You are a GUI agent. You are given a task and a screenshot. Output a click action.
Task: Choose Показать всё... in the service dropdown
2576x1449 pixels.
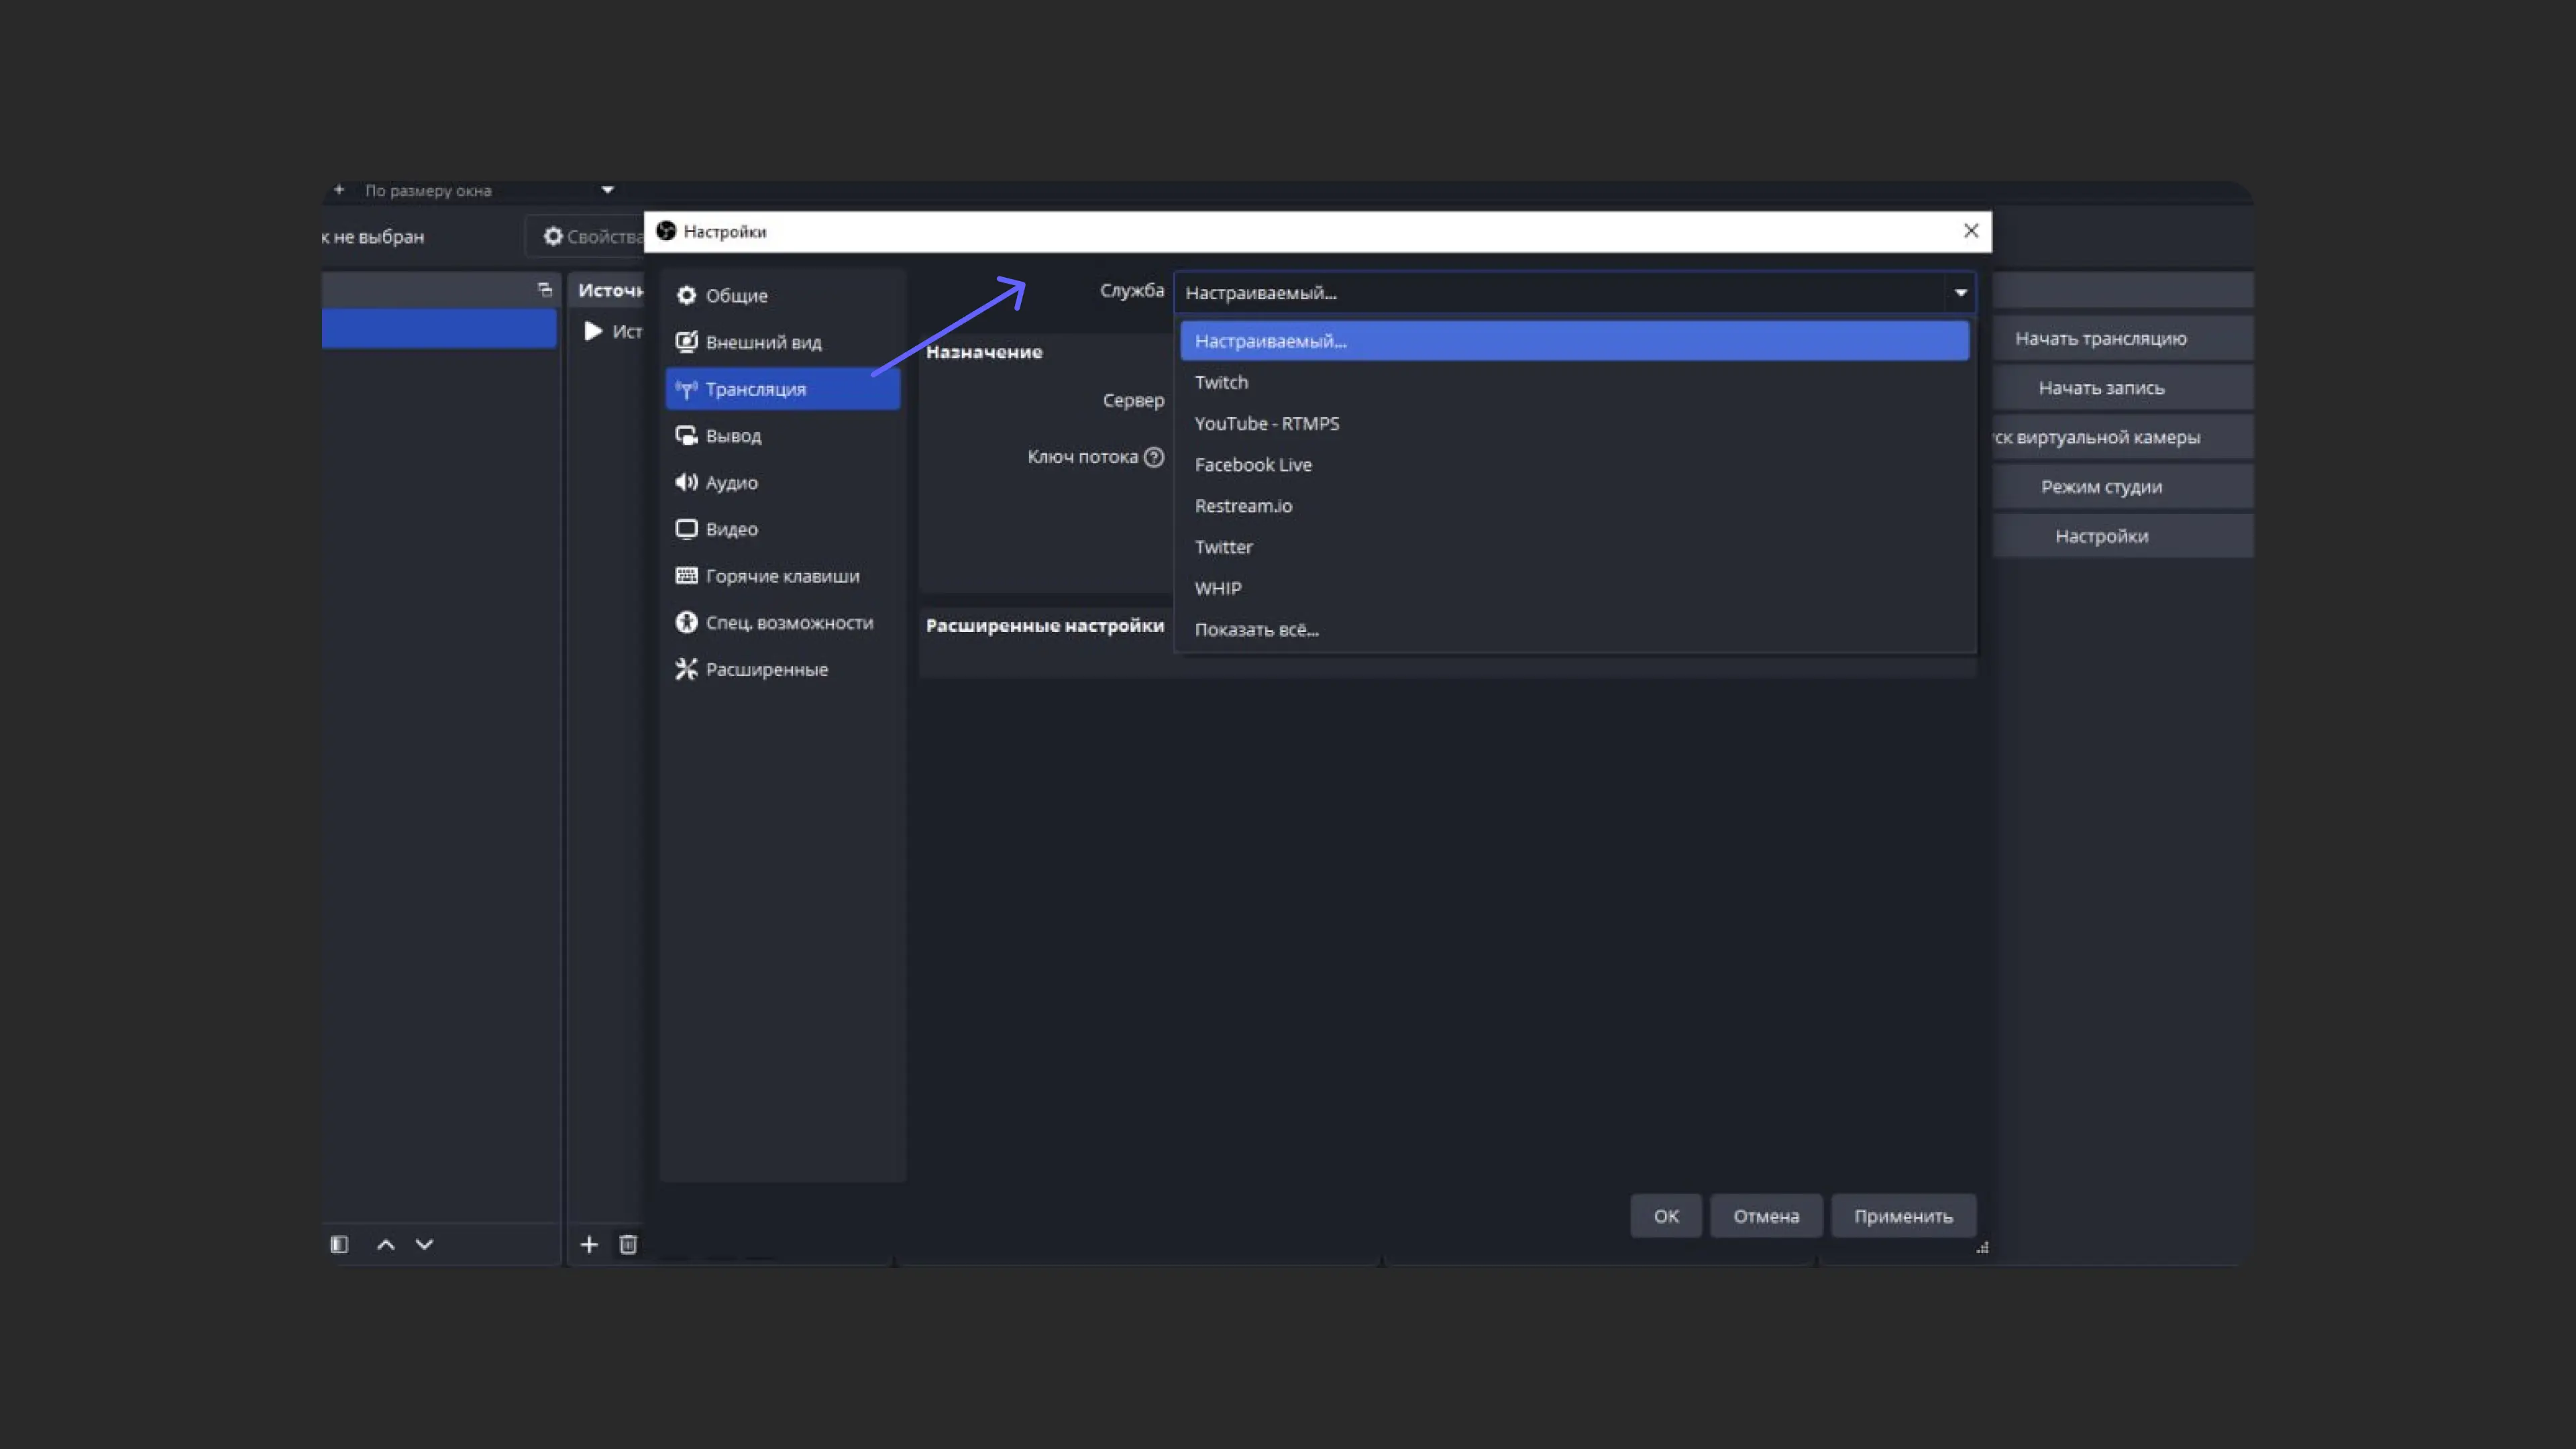click(1257, 629)
